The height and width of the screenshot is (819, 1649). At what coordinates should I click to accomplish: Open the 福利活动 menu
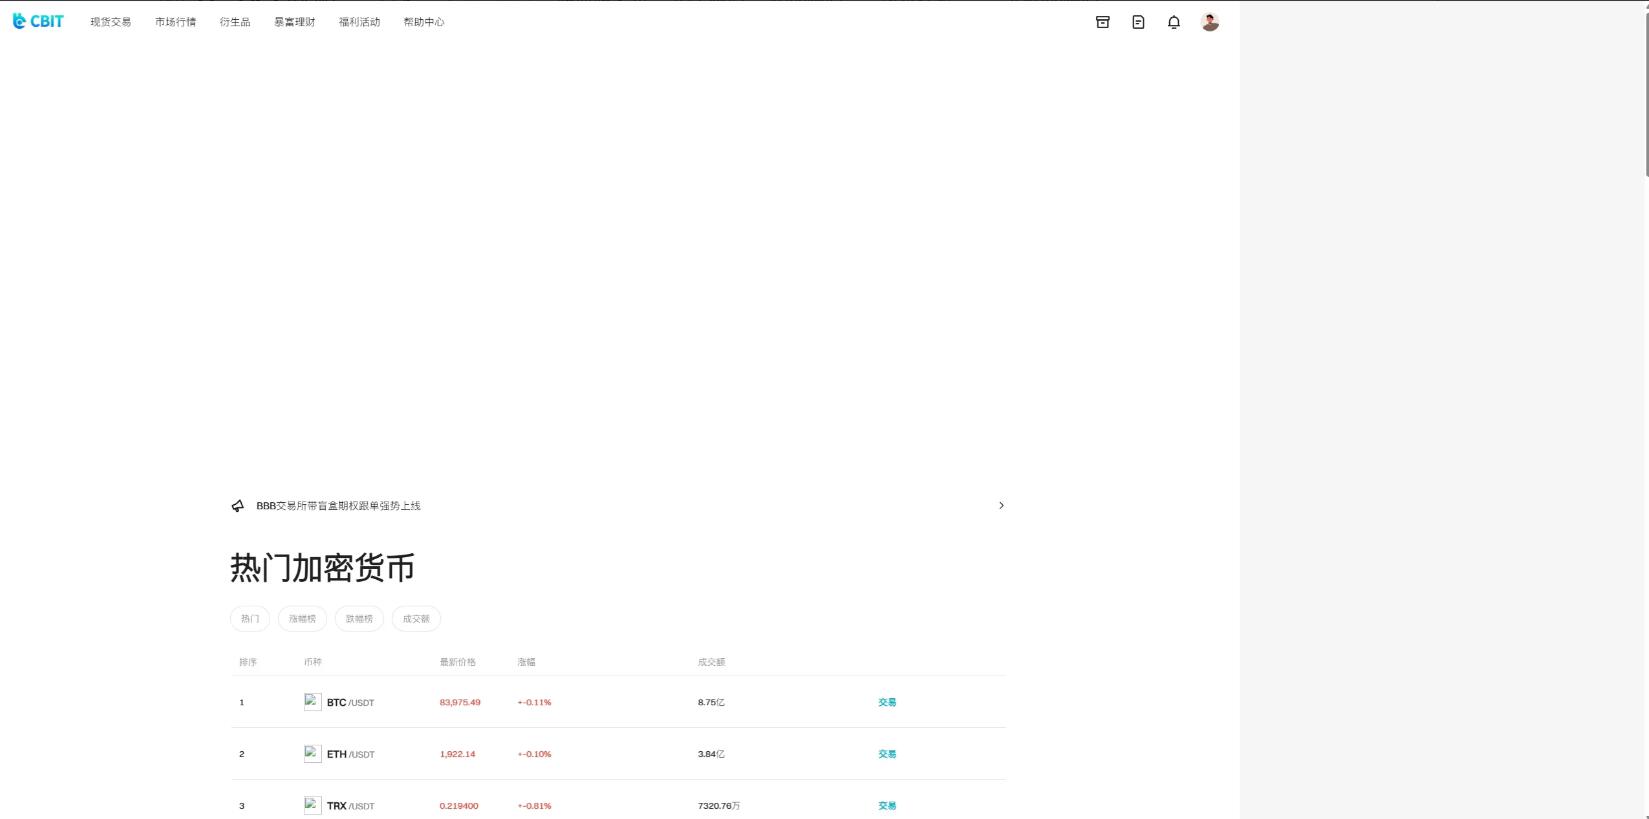tap(359, 22)
